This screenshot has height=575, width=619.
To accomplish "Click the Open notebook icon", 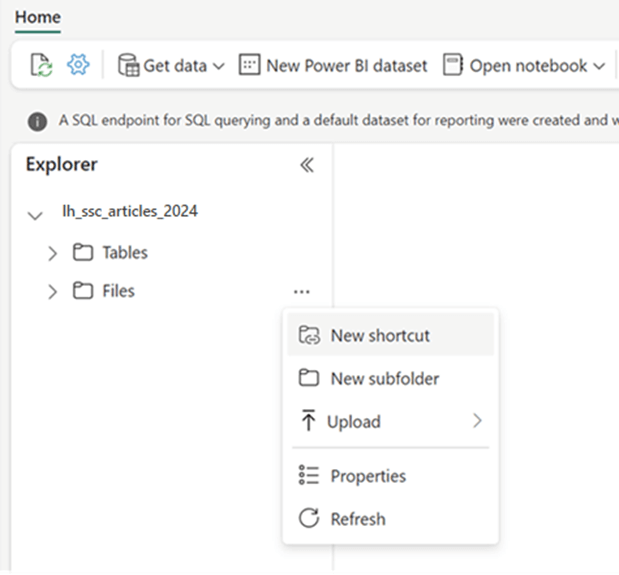I will point(453,66).
